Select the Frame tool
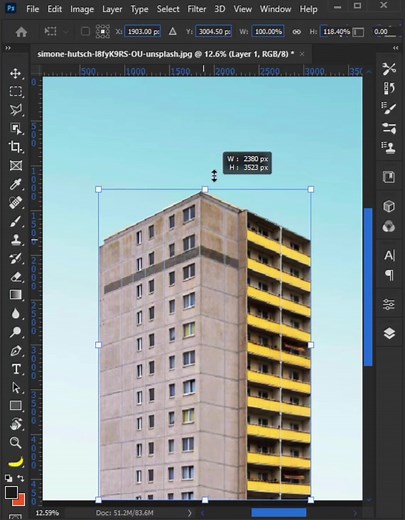 pyautogui.click(x=15, y=165)
